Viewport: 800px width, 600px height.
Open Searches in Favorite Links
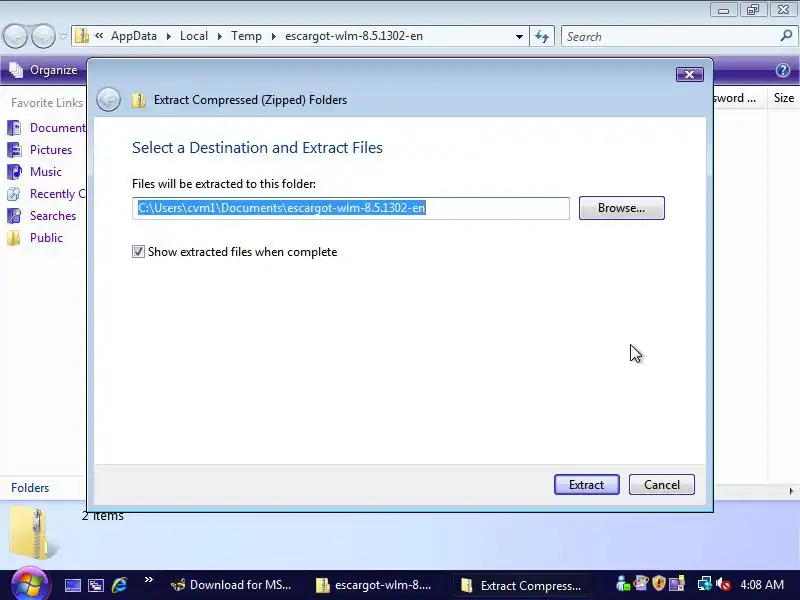[x=53, y=216]
